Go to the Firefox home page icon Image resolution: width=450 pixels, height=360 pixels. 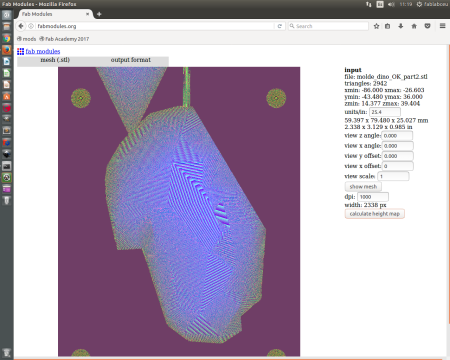pyautogui.click(x=414, y=26)
